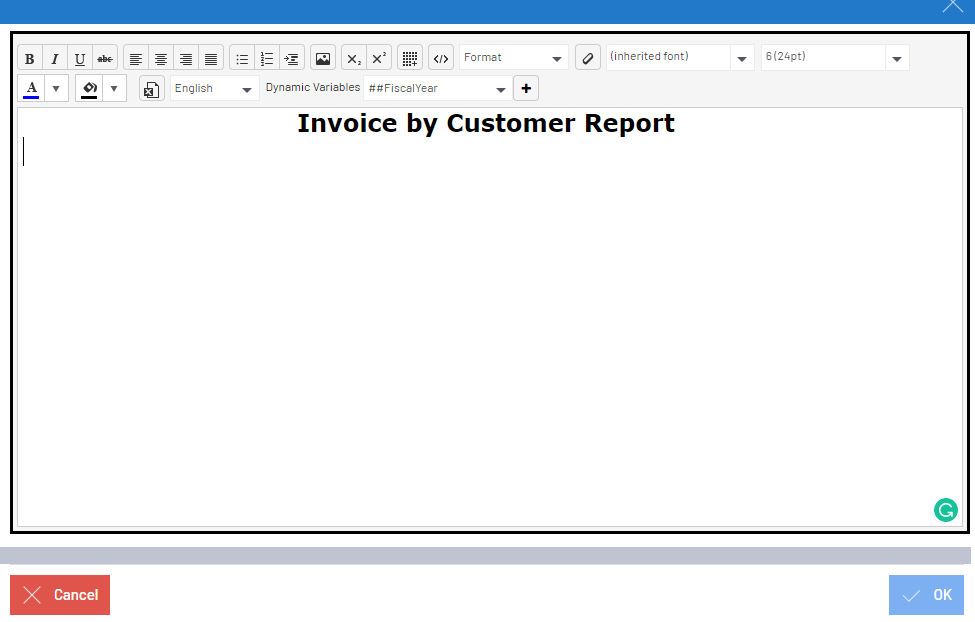
Task: Open the Format paragraph style dropdown
Action: (x=513, y=57)
